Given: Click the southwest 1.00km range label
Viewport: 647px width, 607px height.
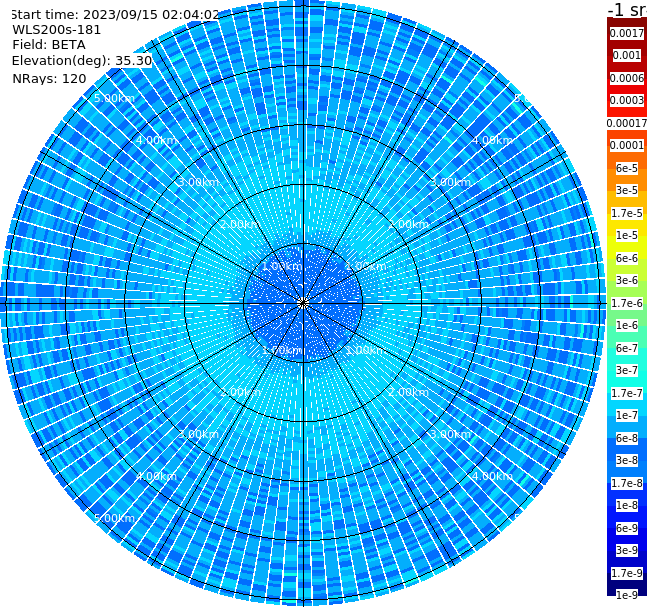Looking at the screenshot, I should pos(282,350).
